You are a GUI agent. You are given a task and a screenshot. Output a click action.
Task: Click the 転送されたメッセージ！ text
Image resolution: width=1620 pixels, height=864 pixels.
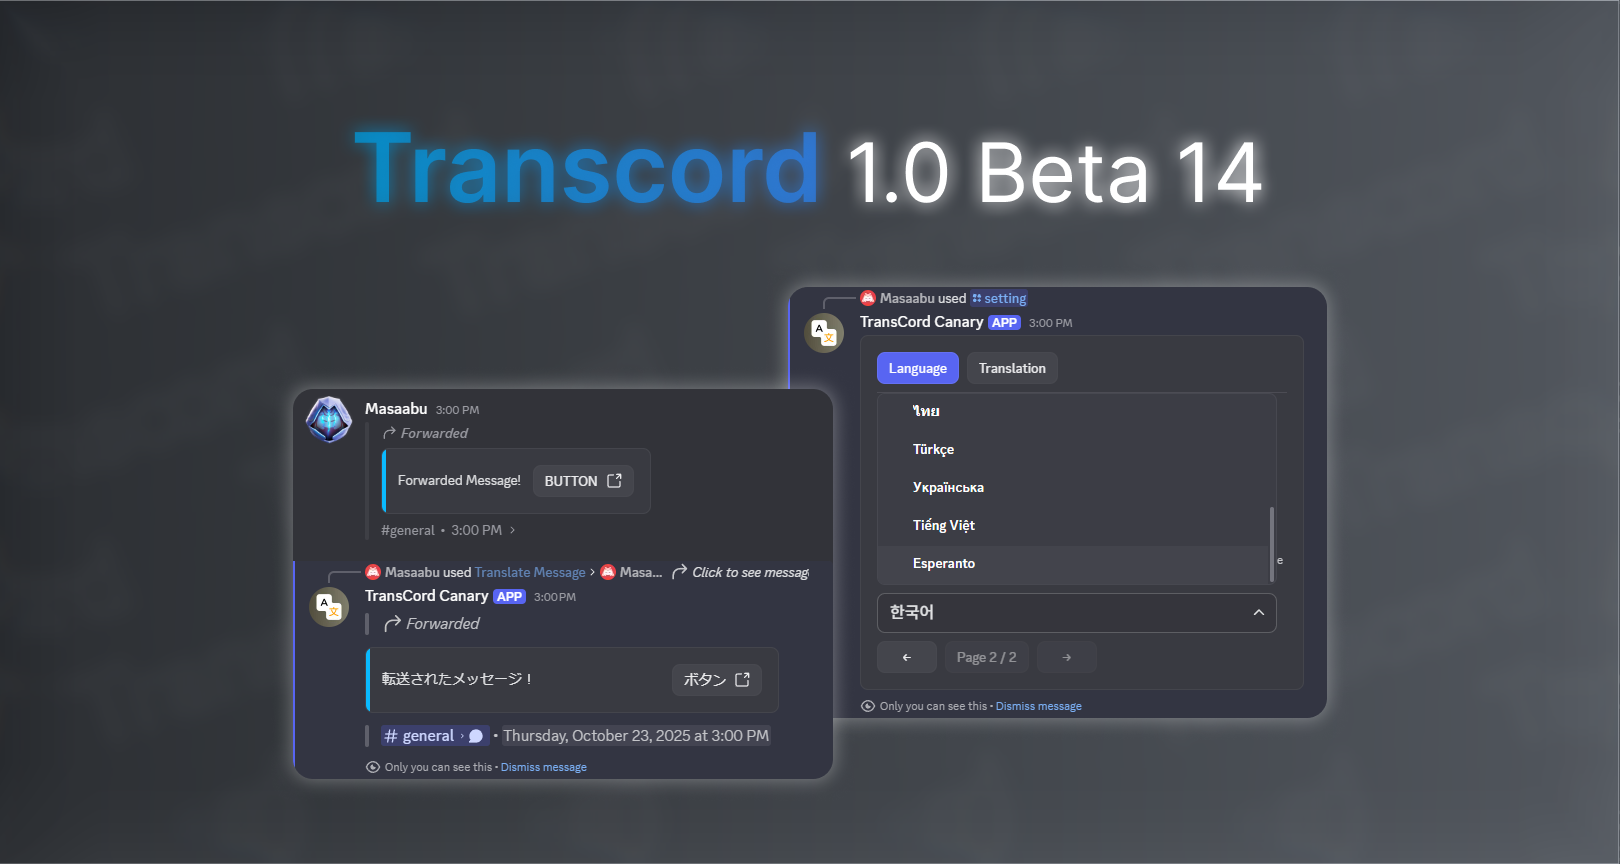(x=456, y=680)
